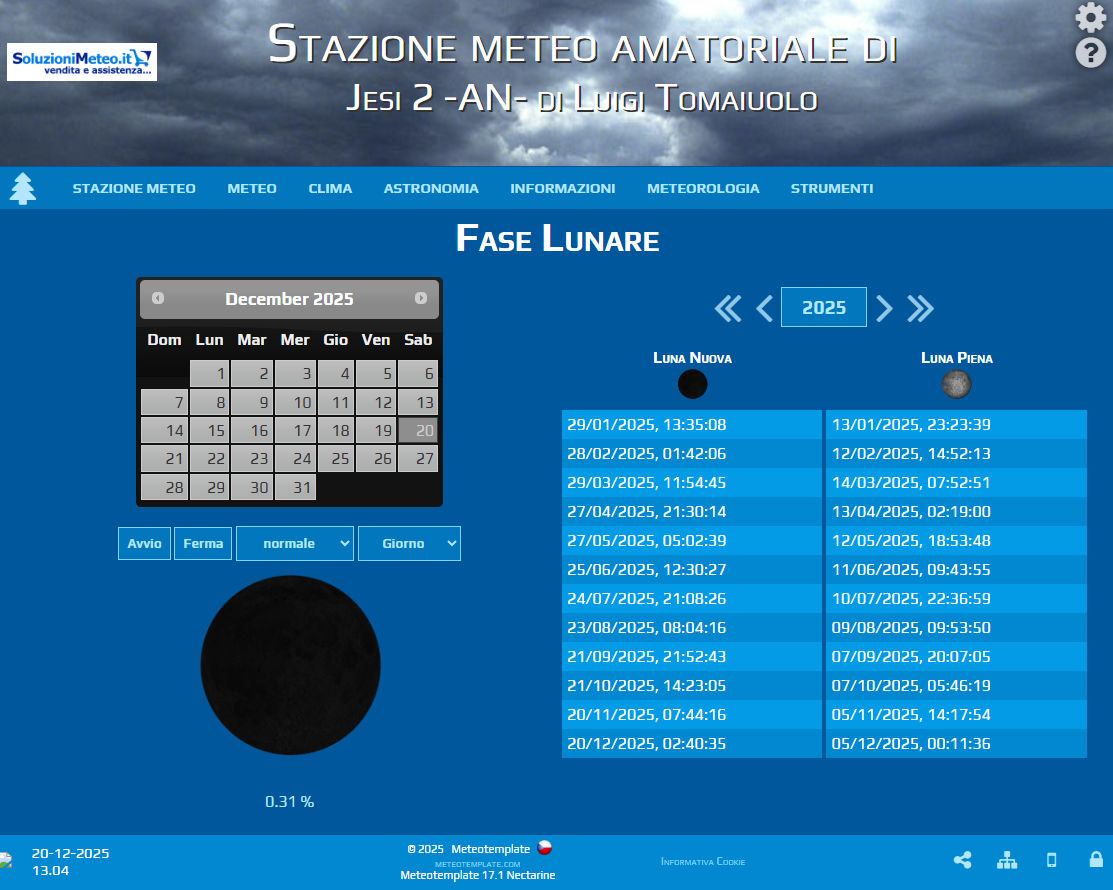Click the tree home icon
This screenshot has width=1113, height=890.
point(23,188)
